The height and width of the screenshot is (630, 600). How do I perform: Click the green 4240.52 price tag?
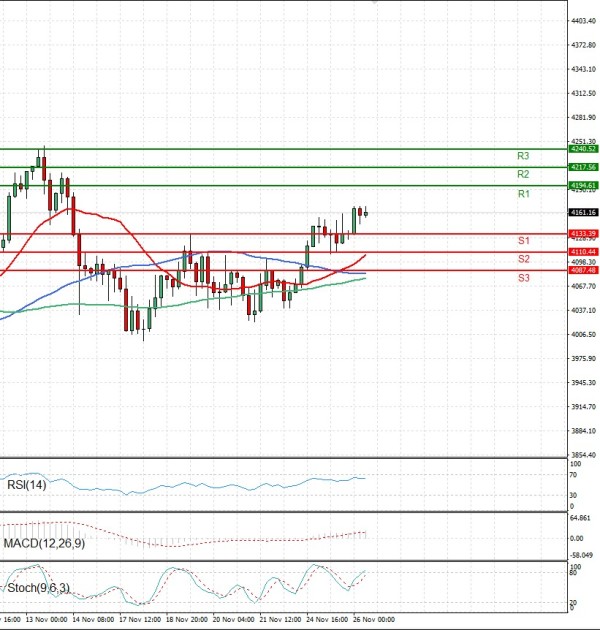[x=583, y=148]
